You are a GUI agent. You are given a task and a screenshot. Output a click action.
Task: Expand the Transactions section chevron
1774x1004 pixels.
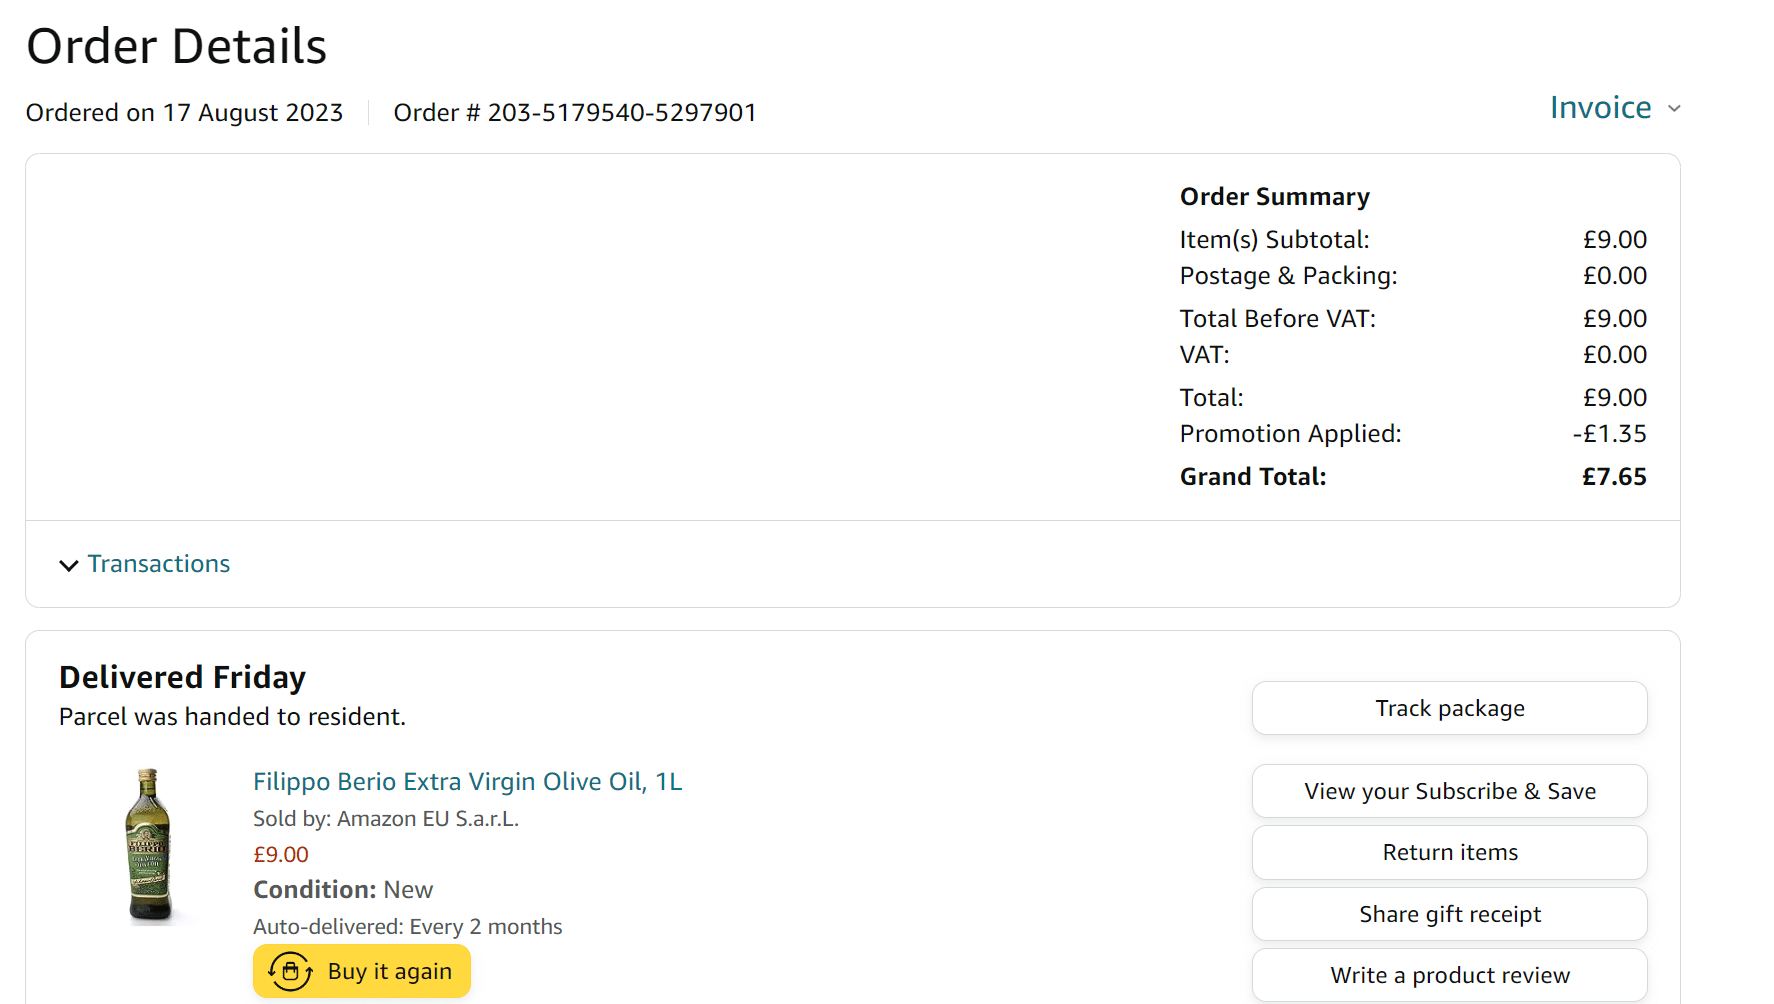click(69, 565)
